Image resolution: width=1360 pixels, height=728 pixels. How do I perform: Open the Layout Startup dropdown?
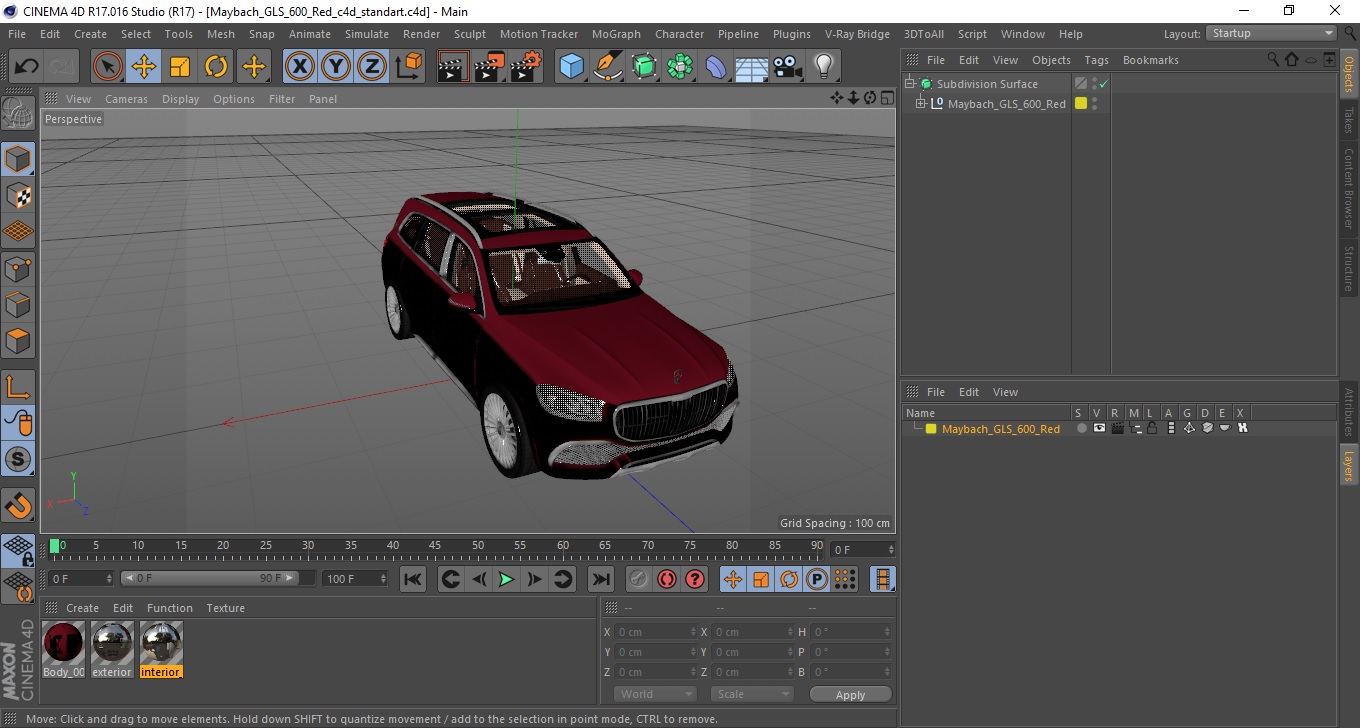pyautogui.click(x=1272, y=33)
